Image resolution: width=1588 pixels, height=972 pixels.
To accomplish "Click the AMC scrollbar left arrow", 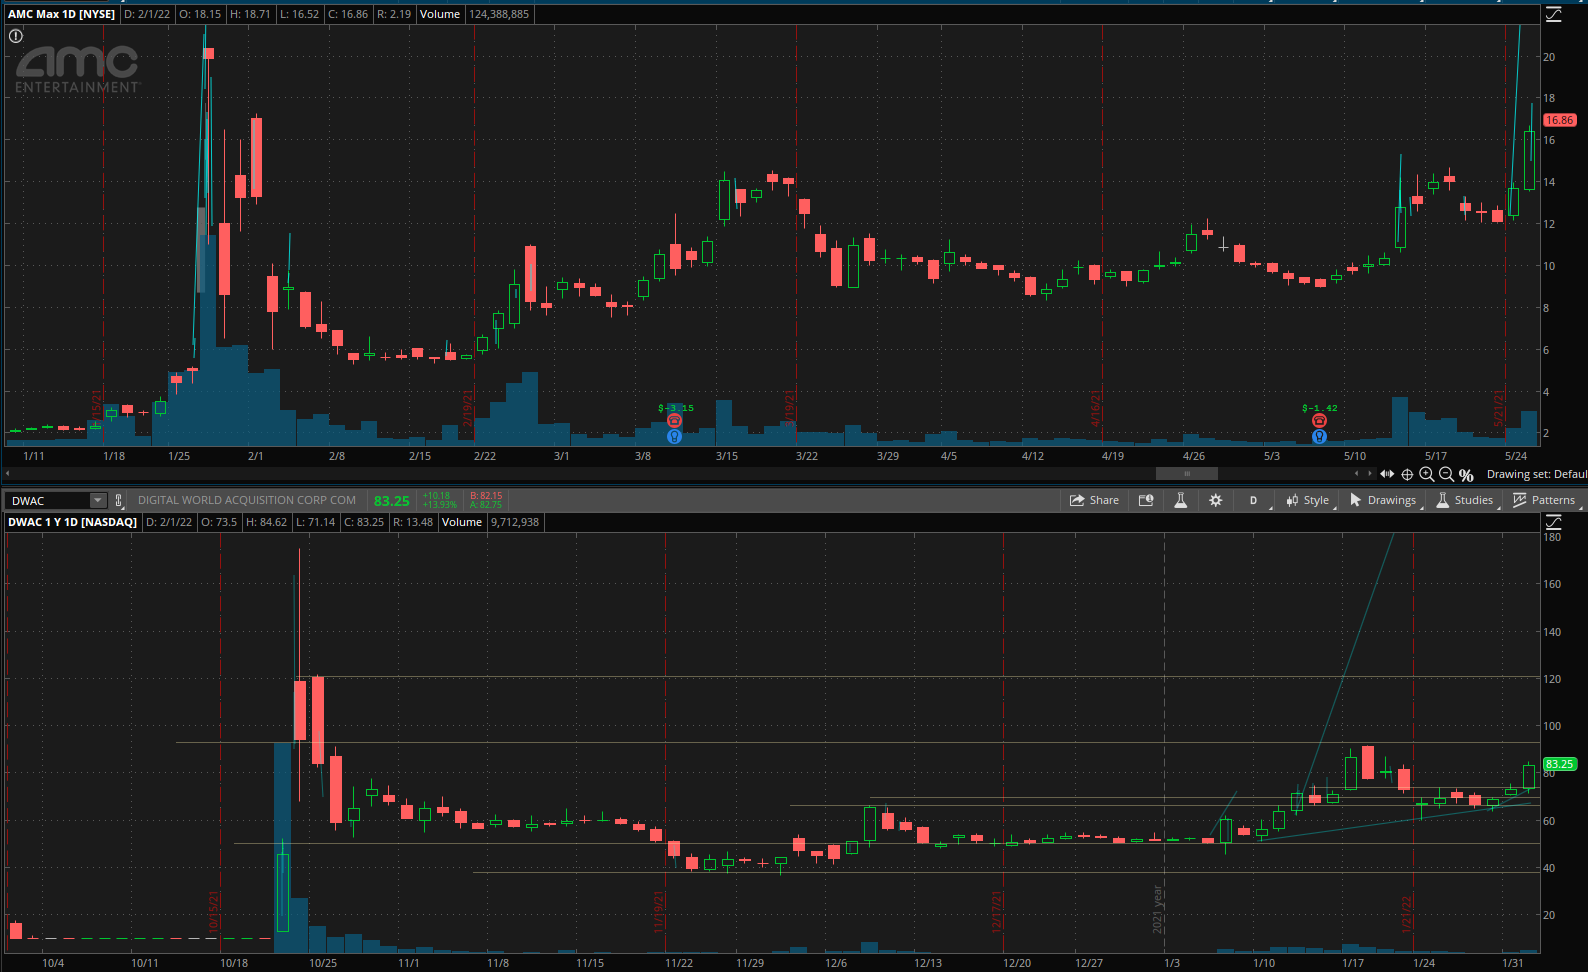I will [1357, 474].
